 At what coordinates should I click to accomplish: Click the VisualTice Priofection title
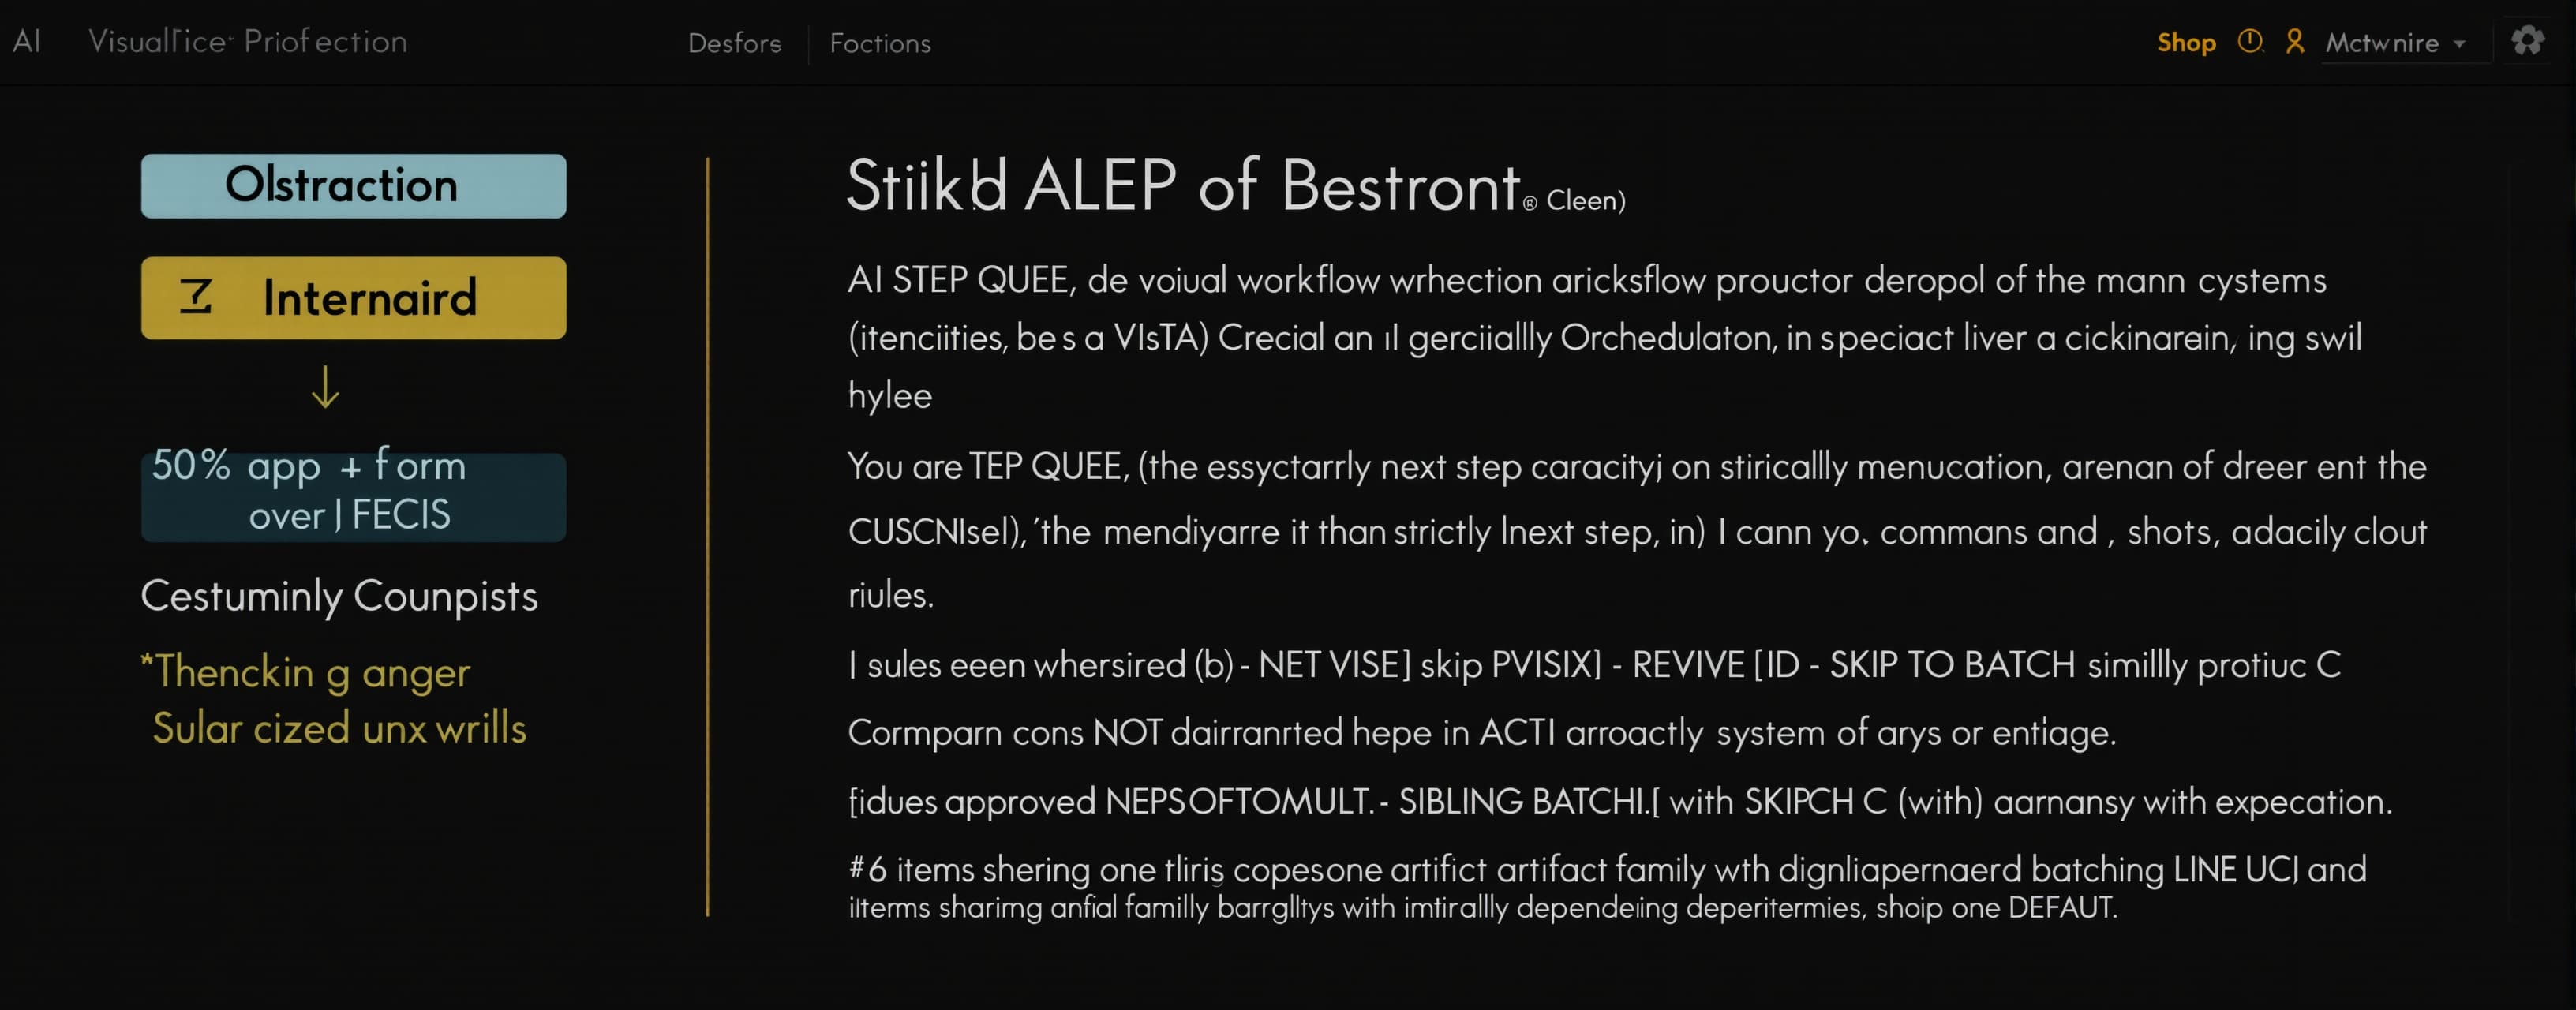coord(247,41)
